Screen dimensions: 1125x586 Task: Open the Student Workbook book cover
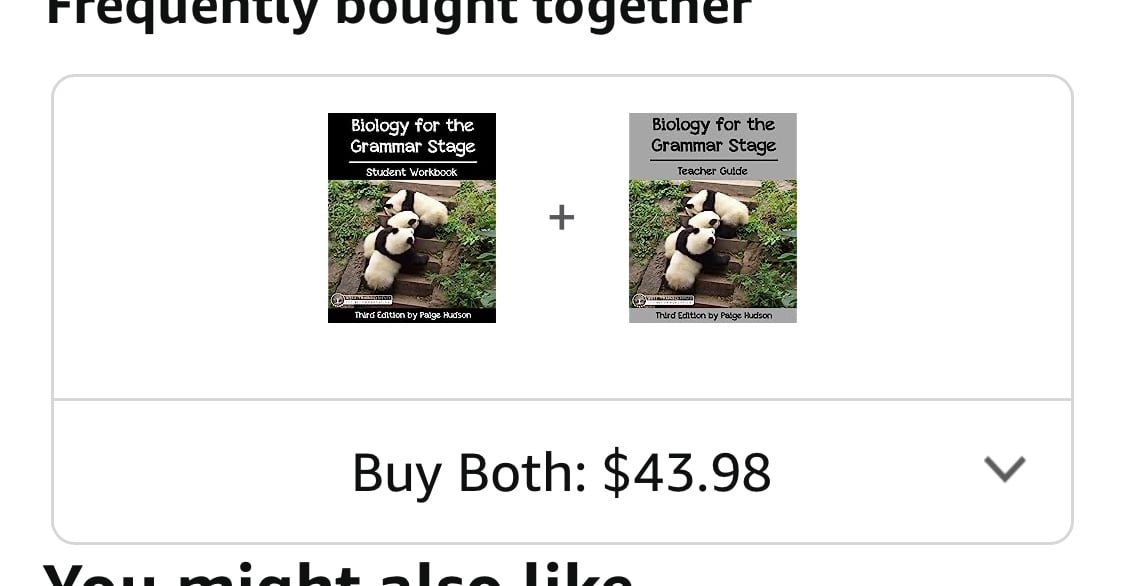[412, 218]
